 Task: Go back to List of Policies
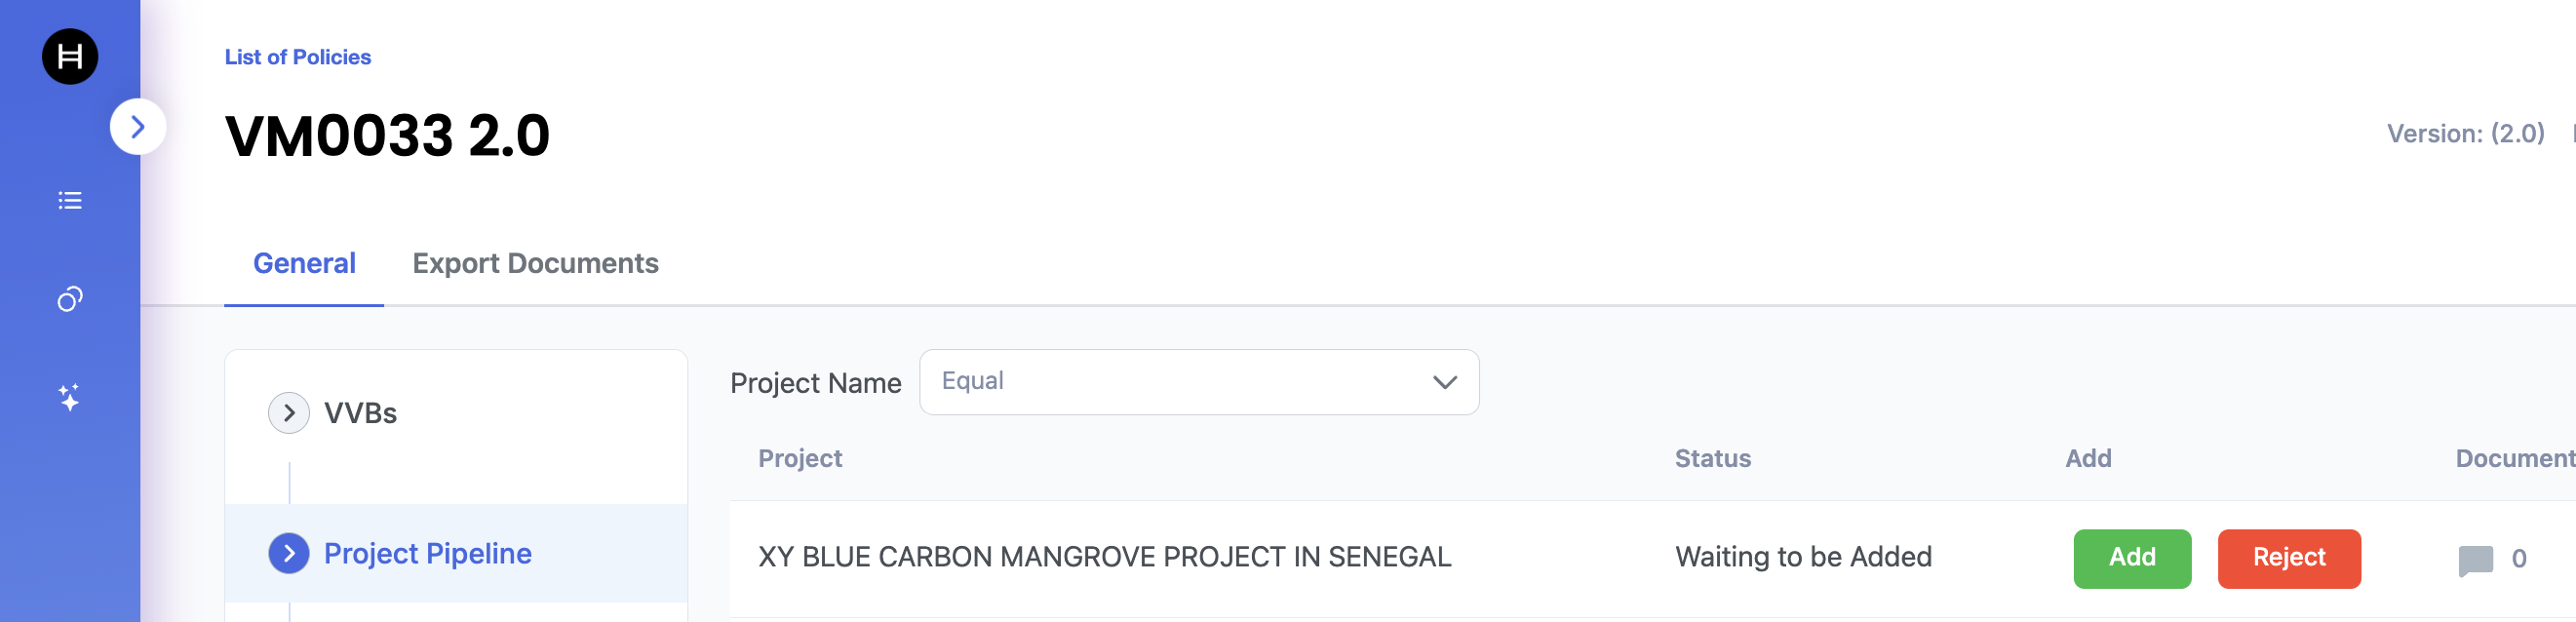click(297, 57)
